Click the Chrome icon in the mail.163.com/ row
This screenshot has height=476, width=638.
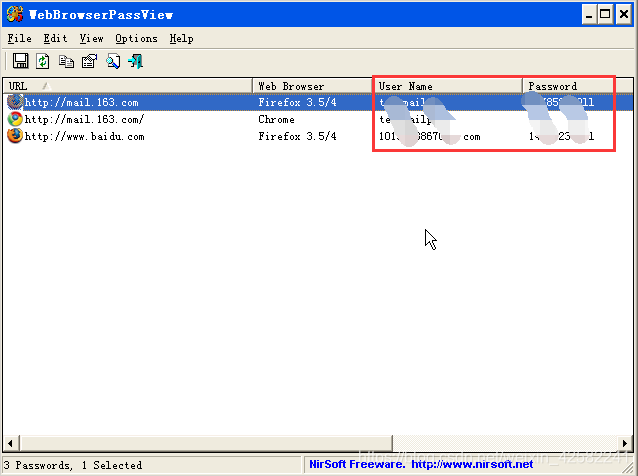click(15, 119)
